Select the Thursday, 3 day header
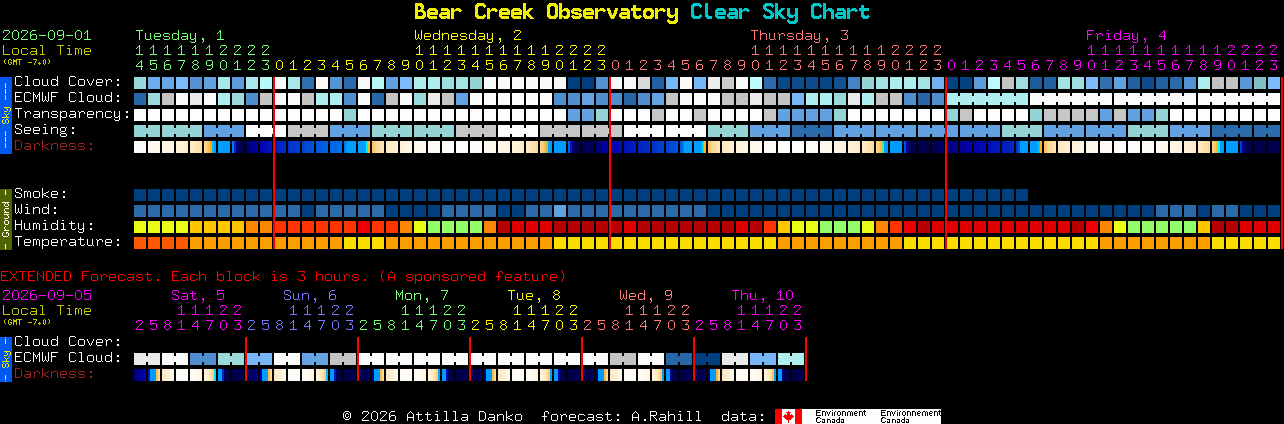The height and width of the screenshot is (424, 1284). pyautogui.click(x=800, y=35)
